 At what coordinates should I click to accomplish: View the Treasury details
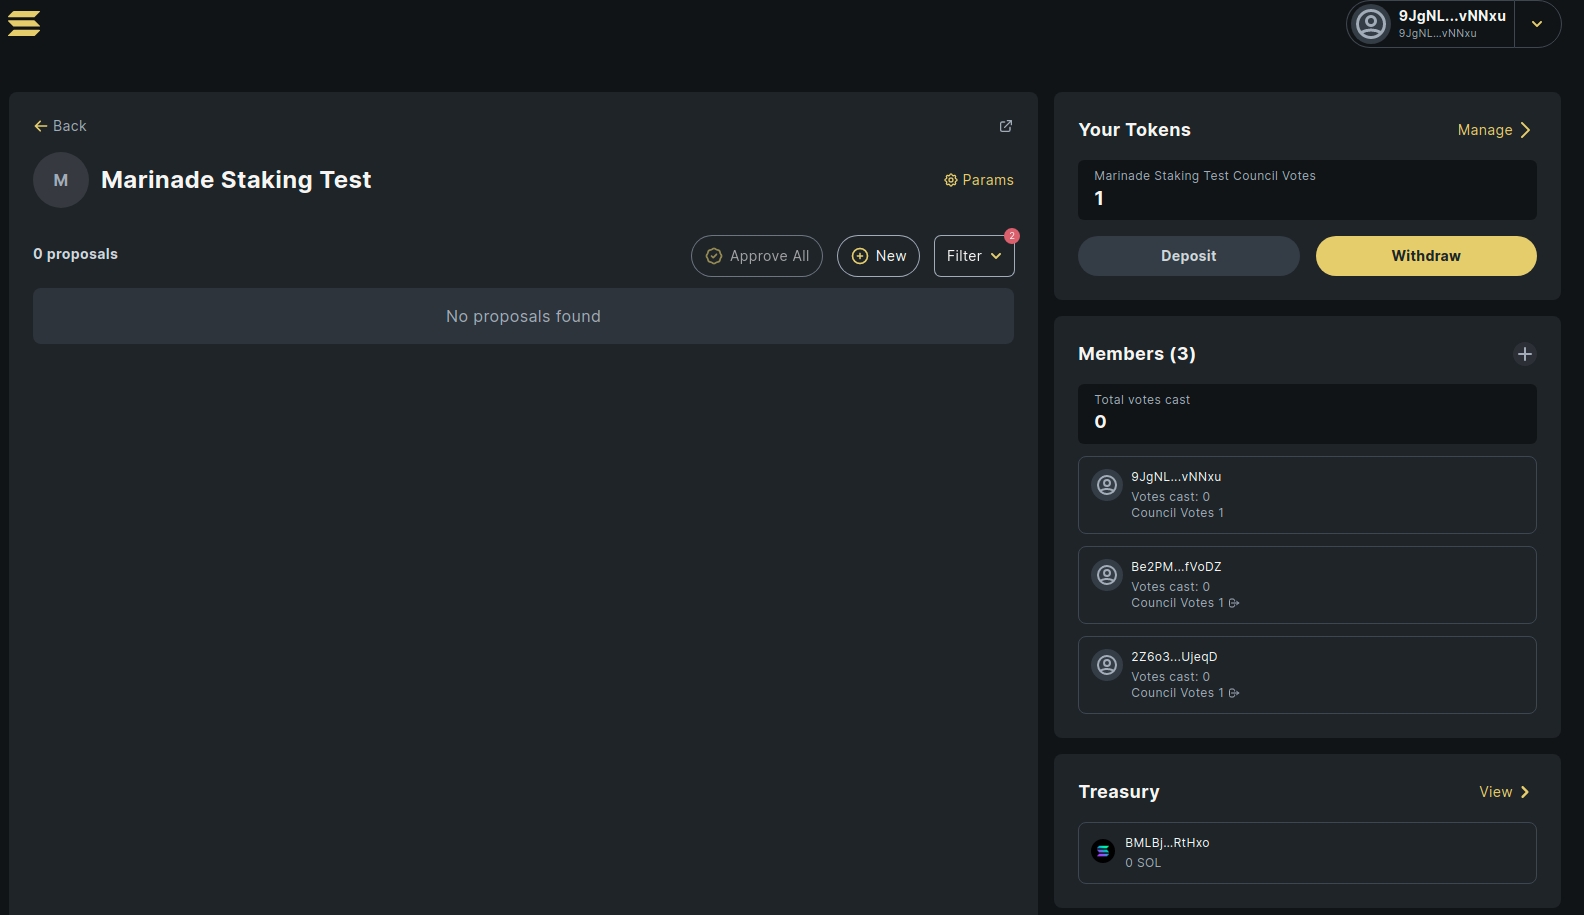[1504, 792]
